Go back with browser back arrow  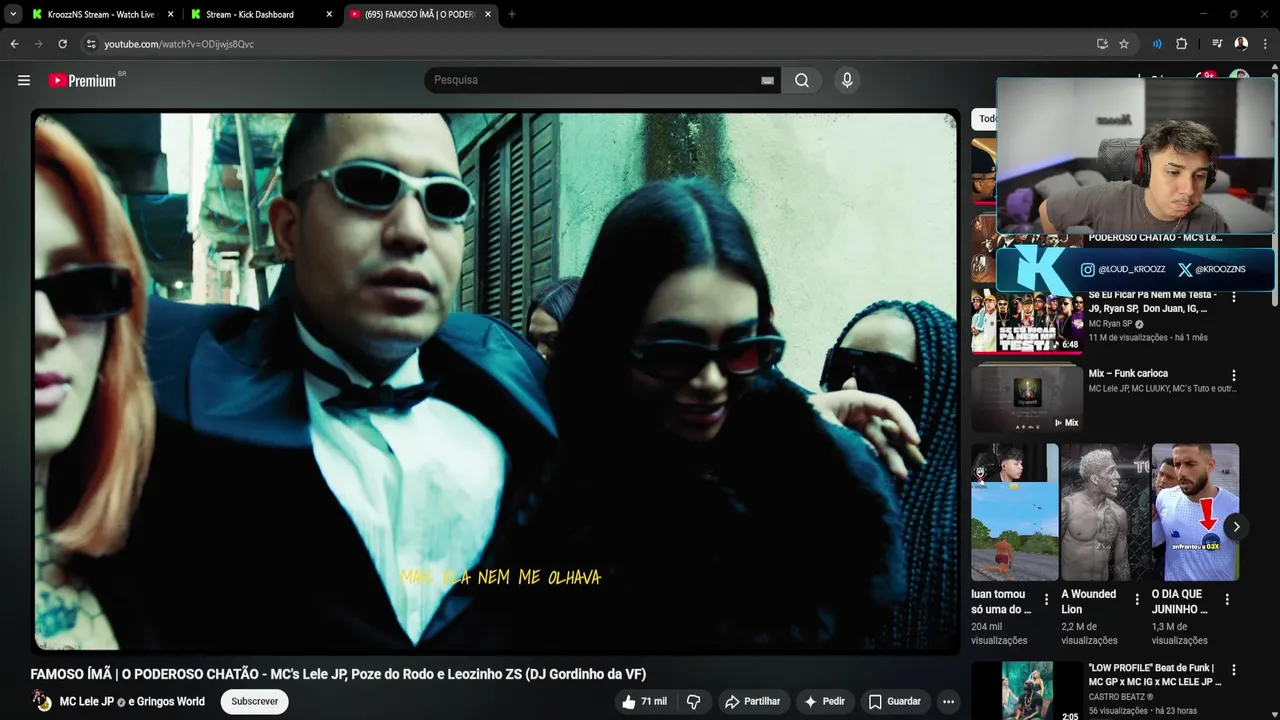coord(14,44)
